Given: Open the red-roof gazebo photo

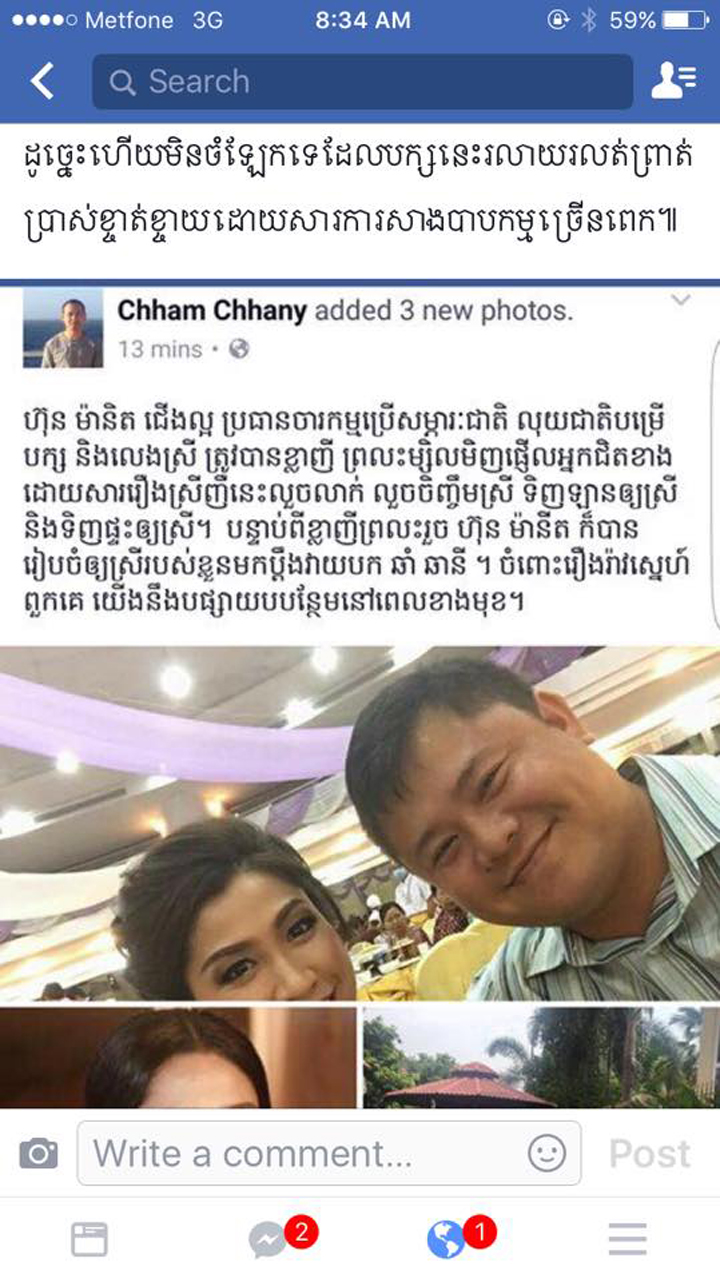Looking at the screenshot, I should tap(541, 1057).
